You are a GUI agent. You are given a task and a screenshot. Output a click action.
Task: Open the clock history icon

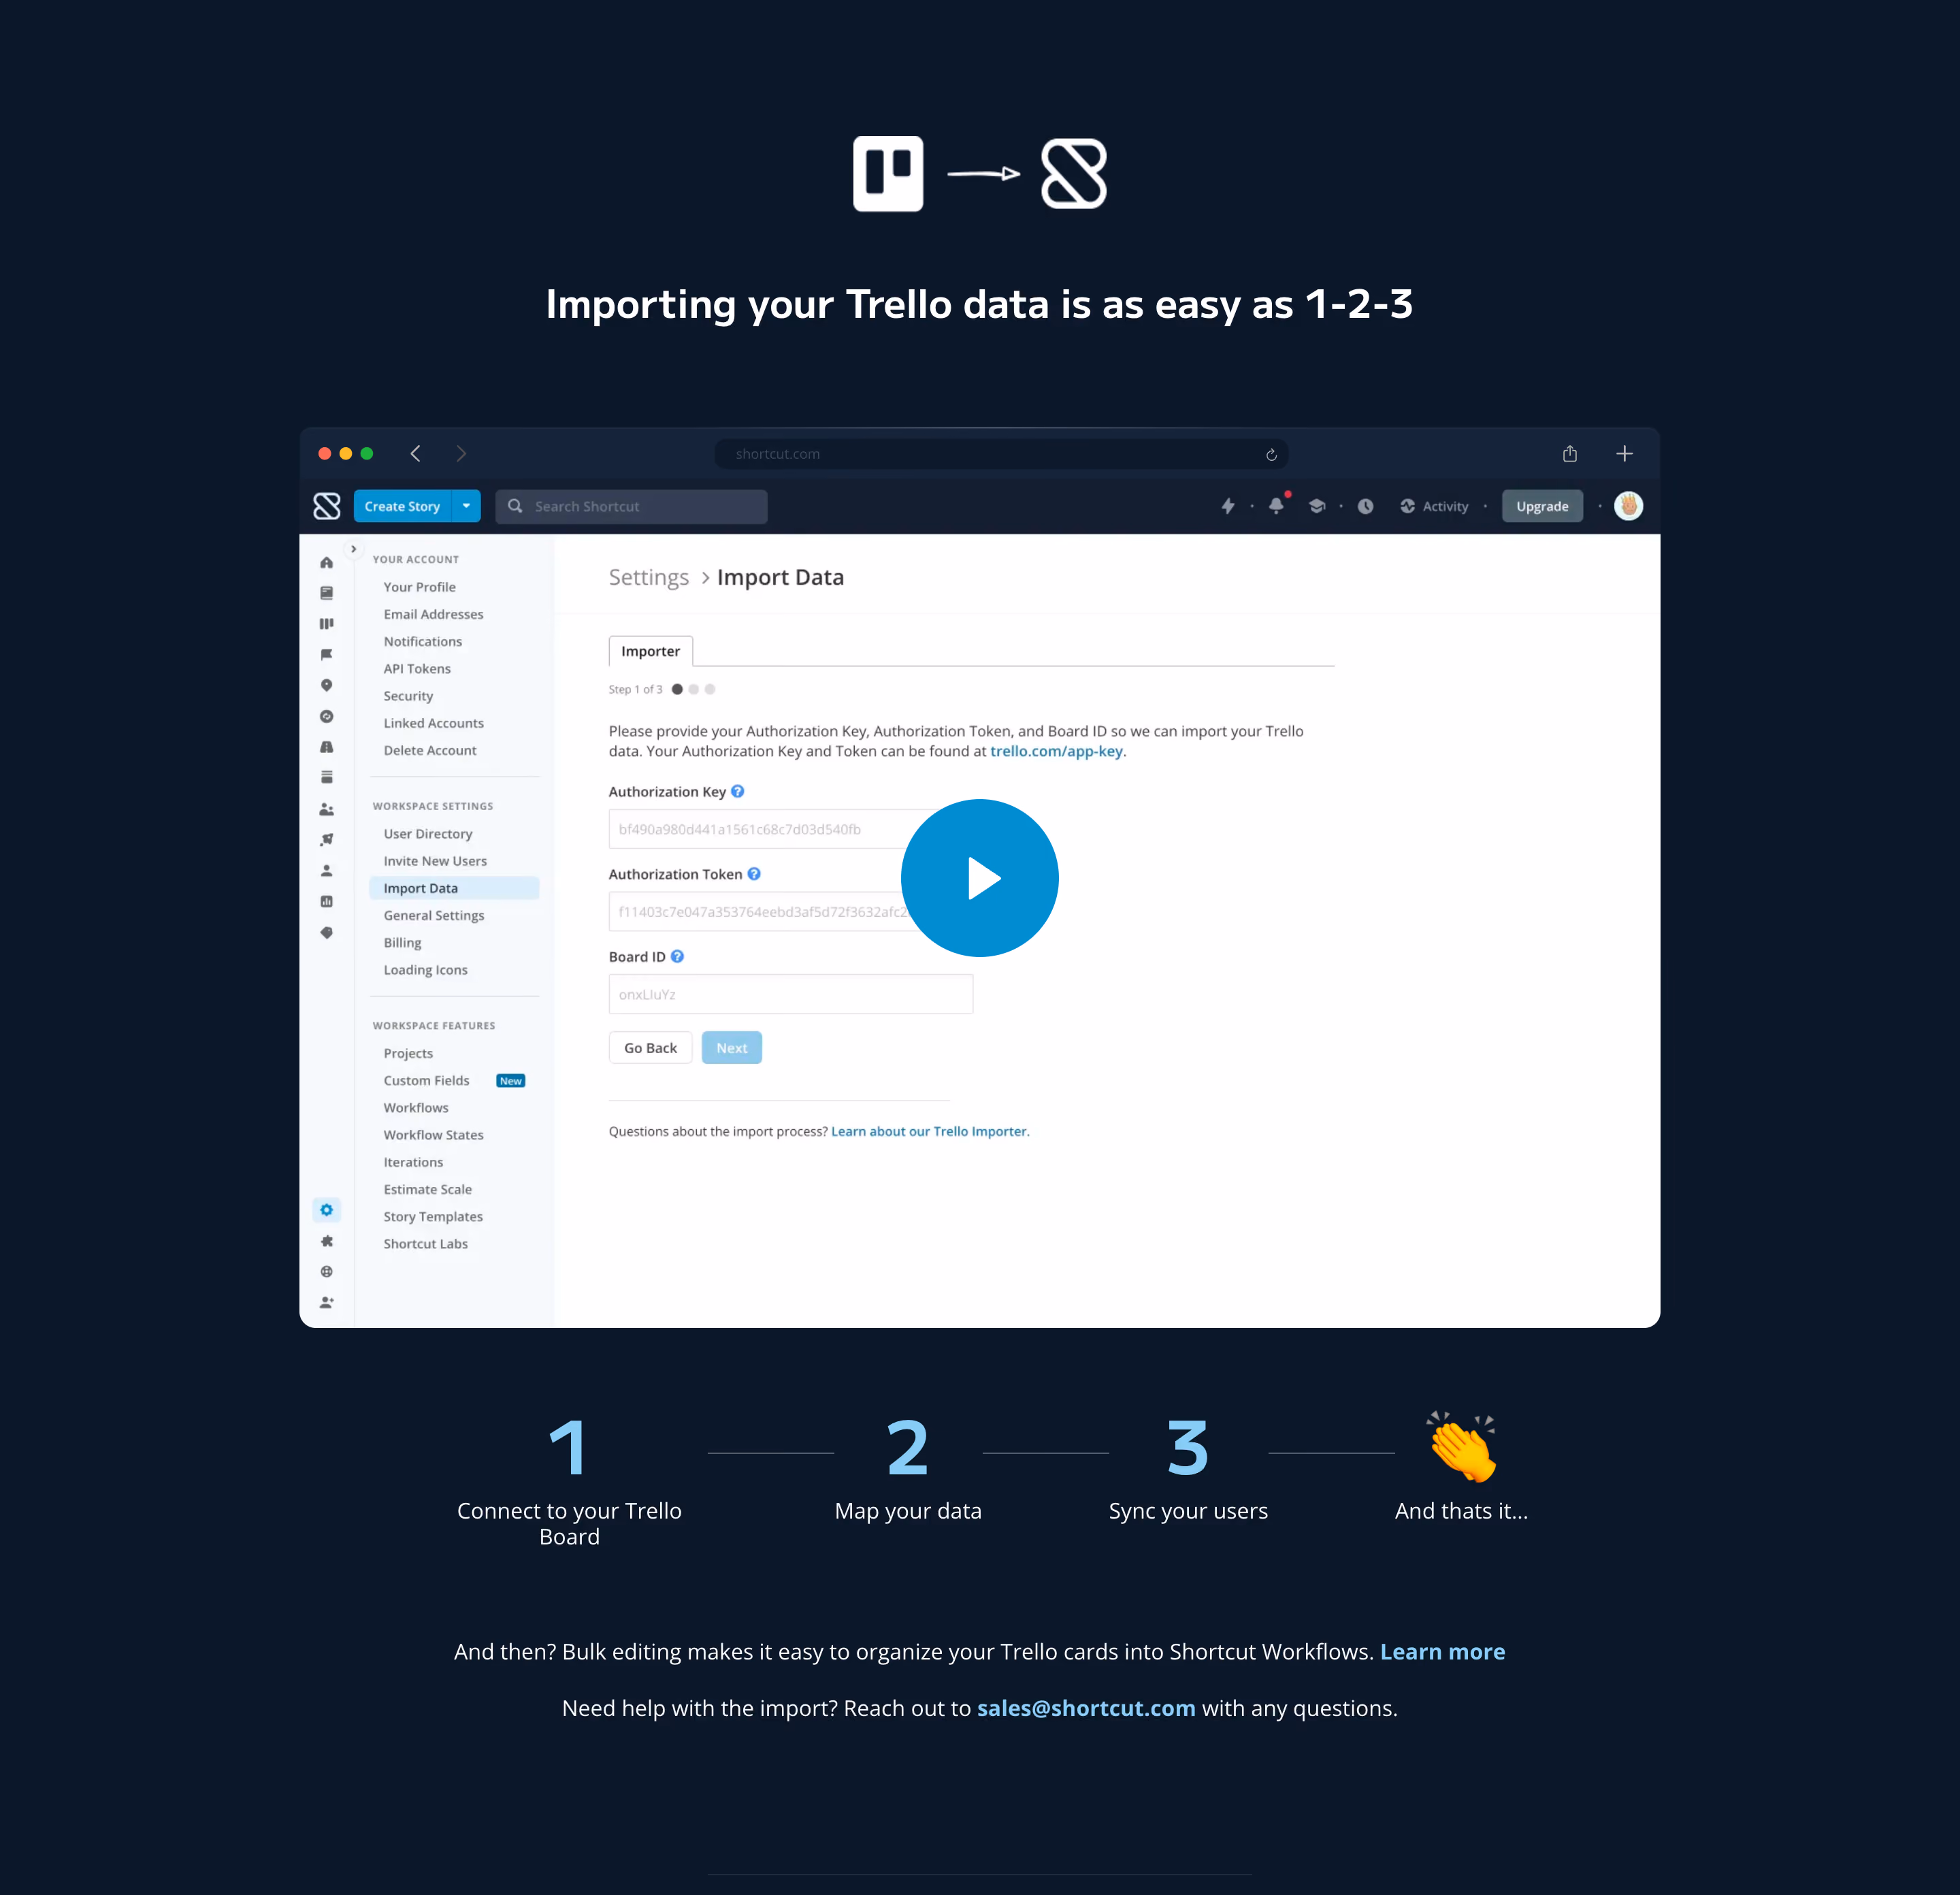click(x=1365, y=506)
